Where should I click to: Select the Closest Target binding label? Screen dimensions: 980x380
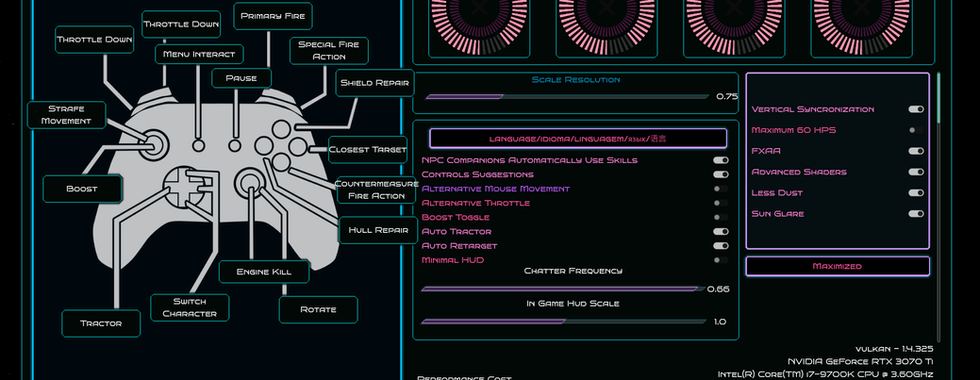point(368,149)
